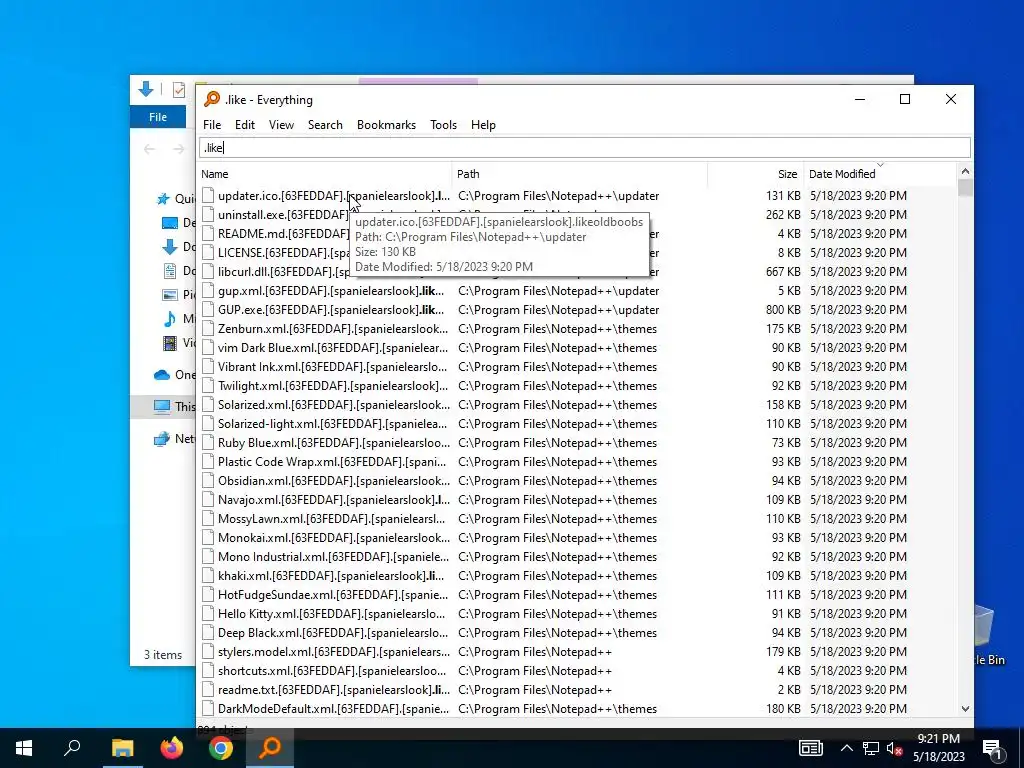The width and height of the screenshot is (1024, 768).
Task: Select Navajo.xml file entry
Action: pos(334,500)
